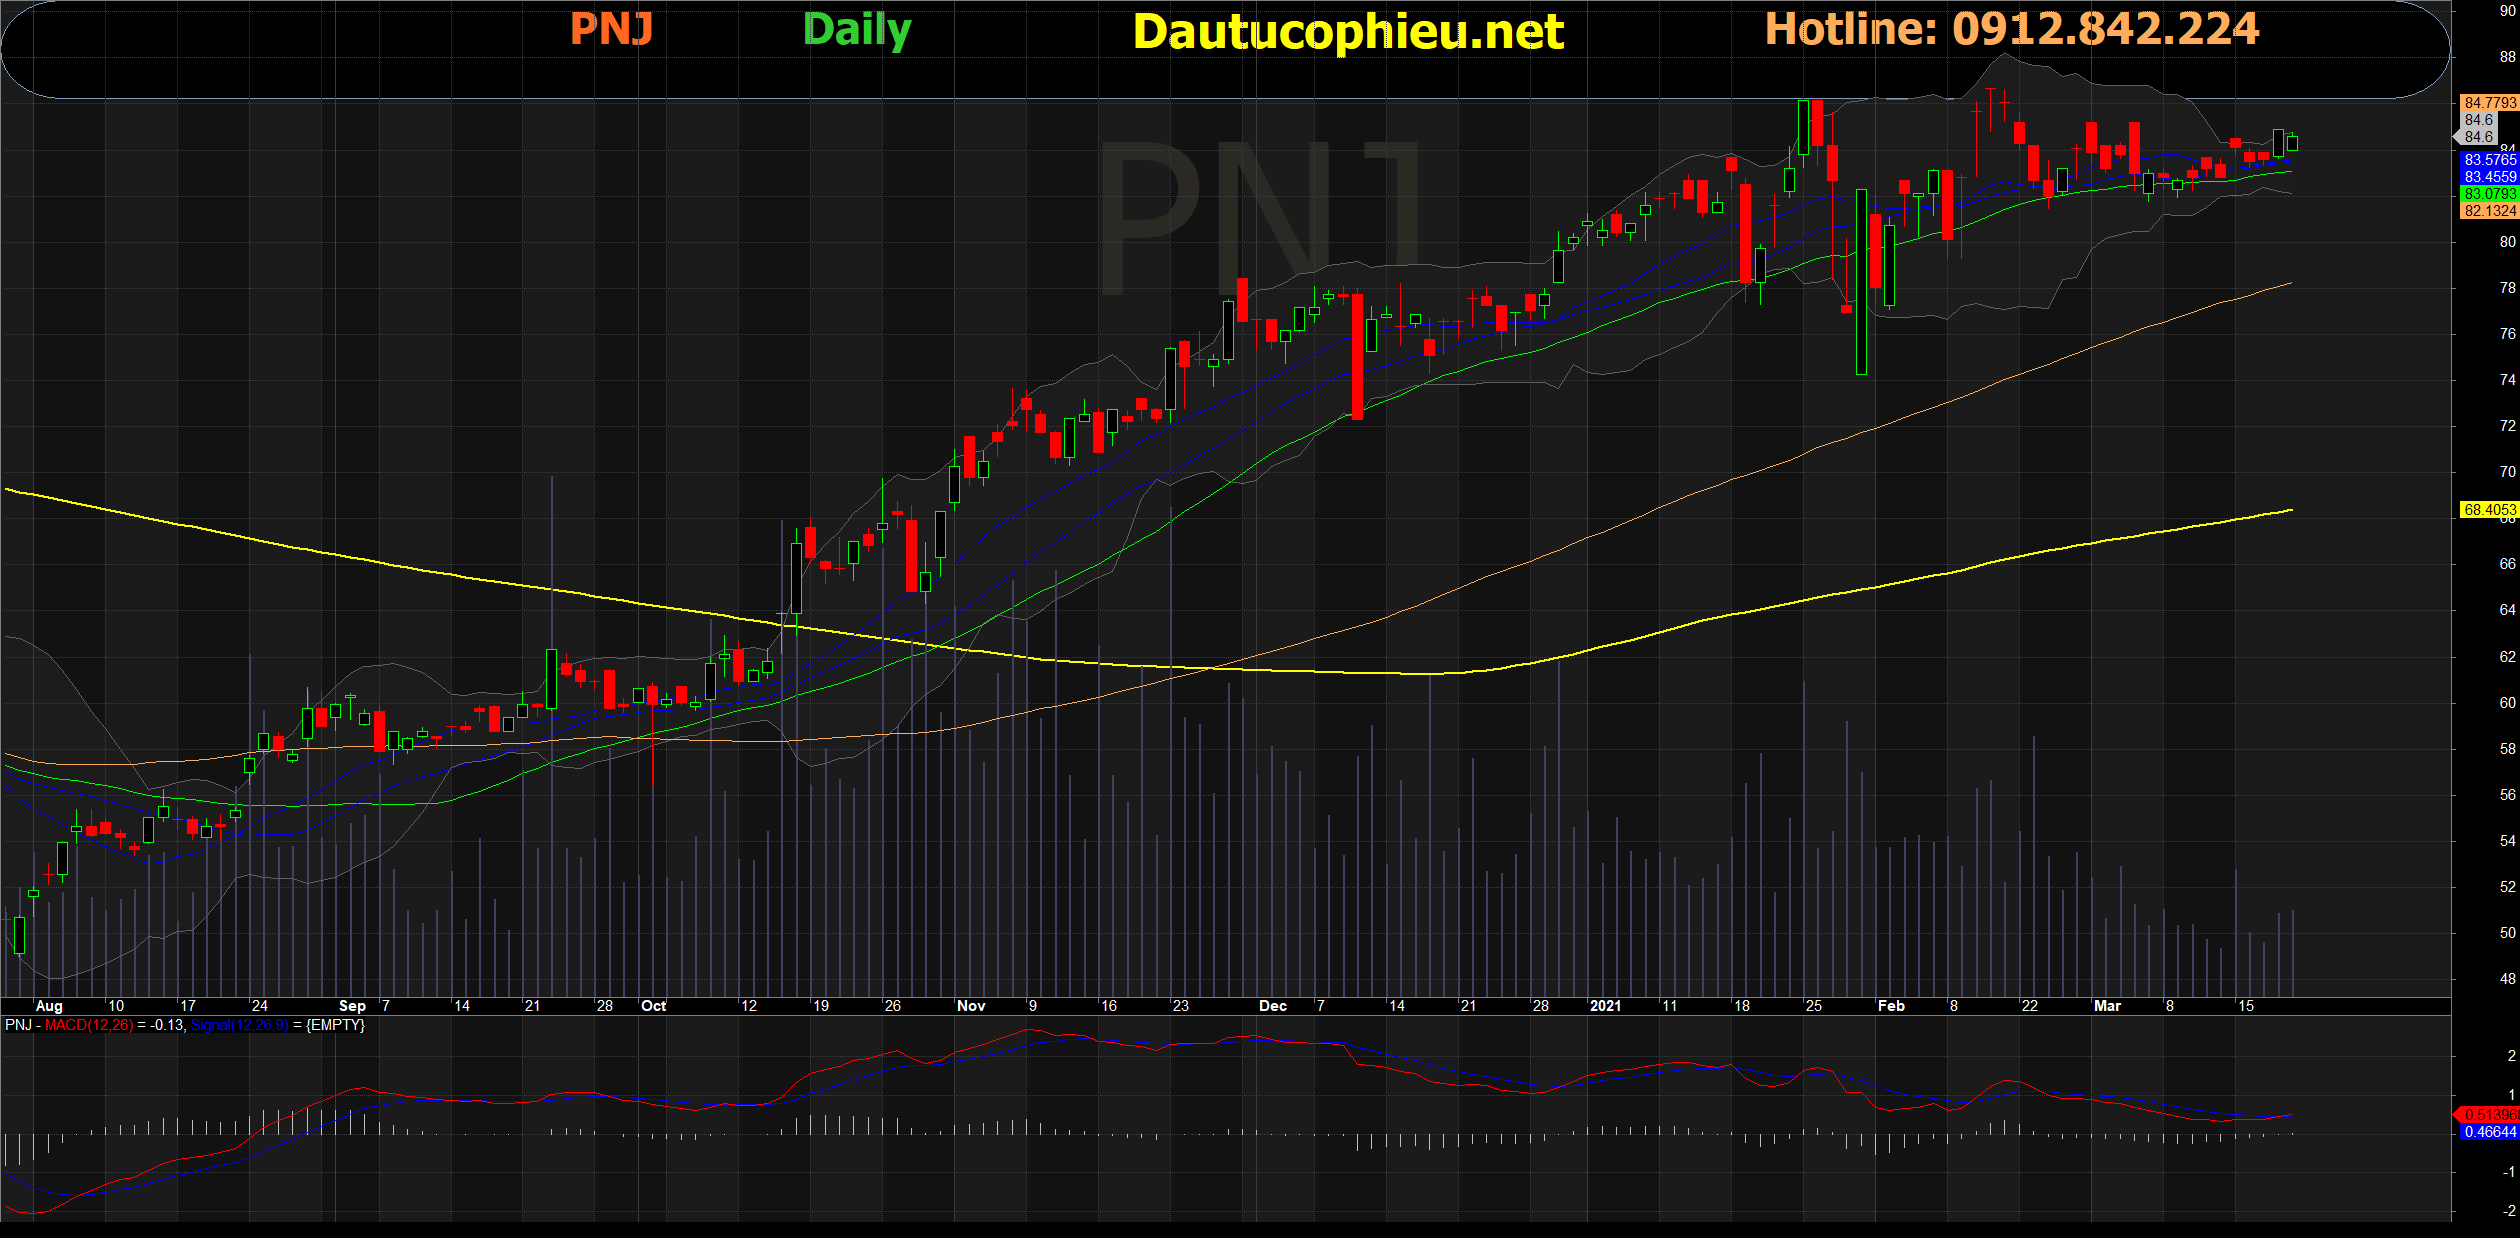
Task: Select the 83.5765 blue price tag
Action: tap(2489, 160)
